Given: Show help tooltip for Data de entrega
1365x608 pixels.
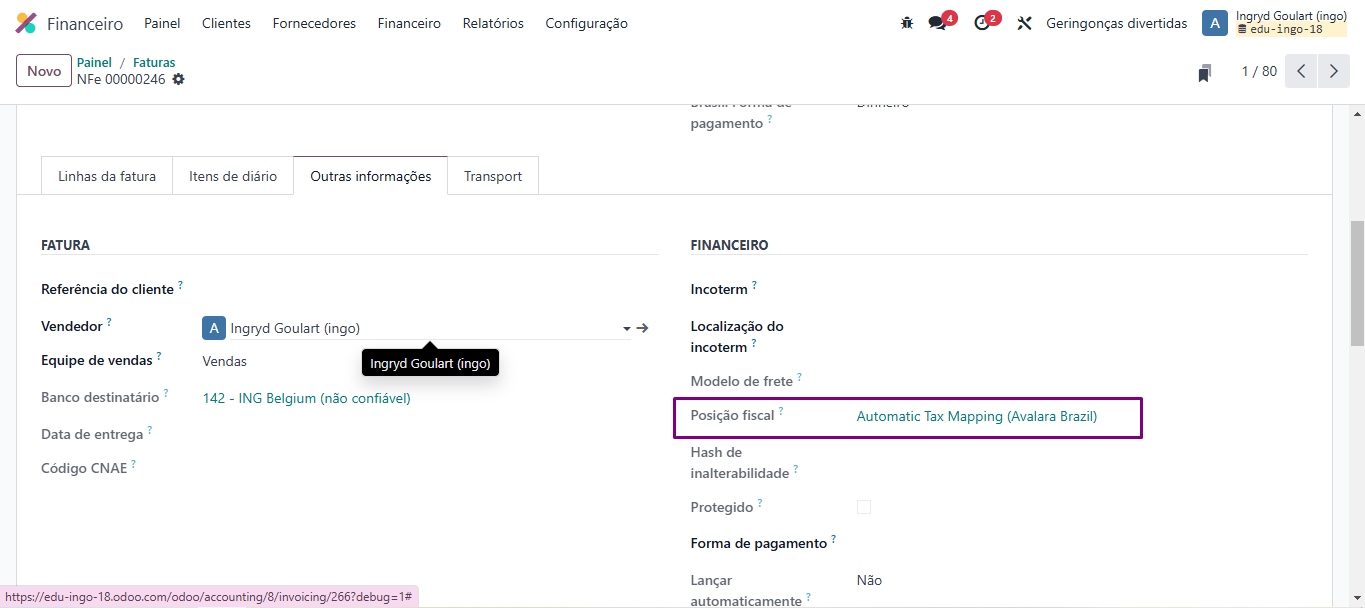Looking at the screenshot, I should (x=150, y=430).
